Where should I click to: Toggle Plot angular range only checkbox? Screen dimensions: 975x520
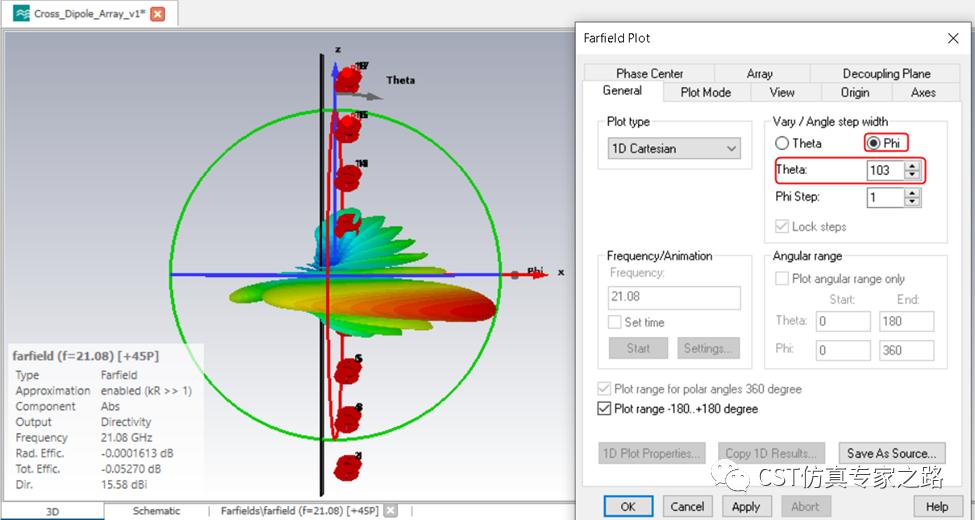click(782, 279)
